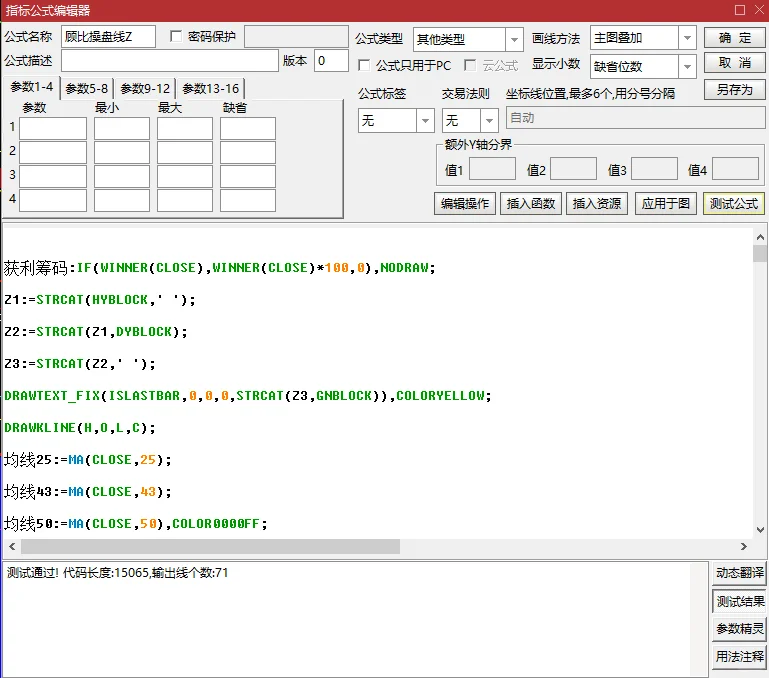Click the 确定 button
Viewport: 769px width, 678px height.
[734, 38]
